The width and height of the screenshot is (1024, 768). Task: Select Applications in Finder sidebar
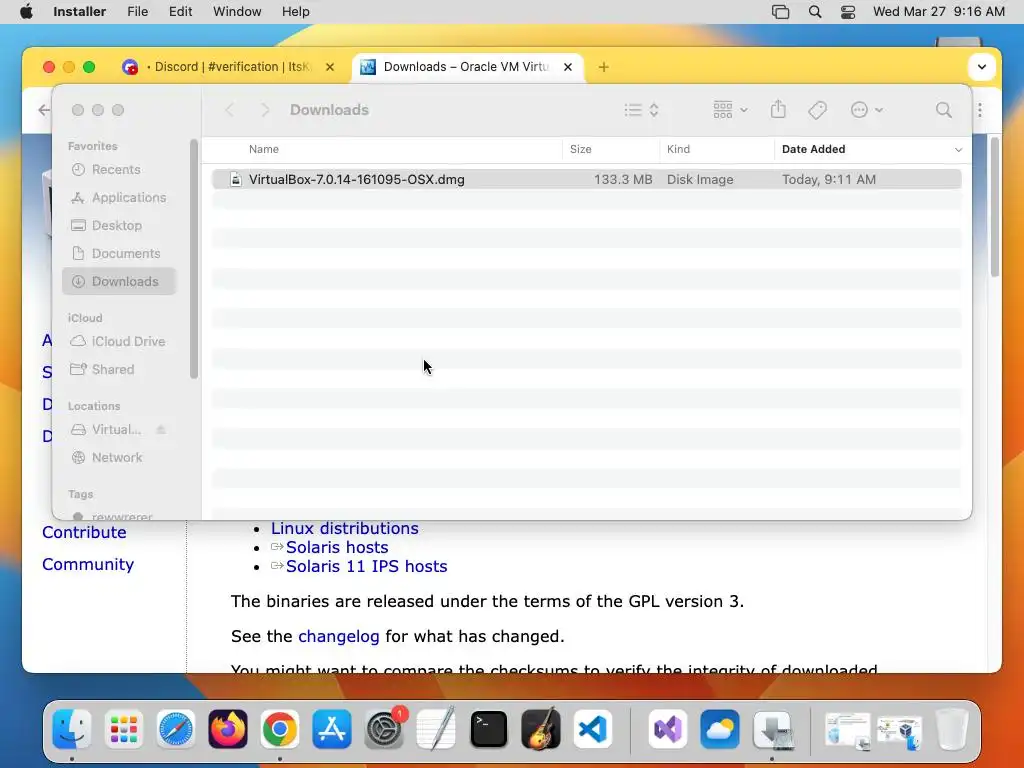[118, 197]
